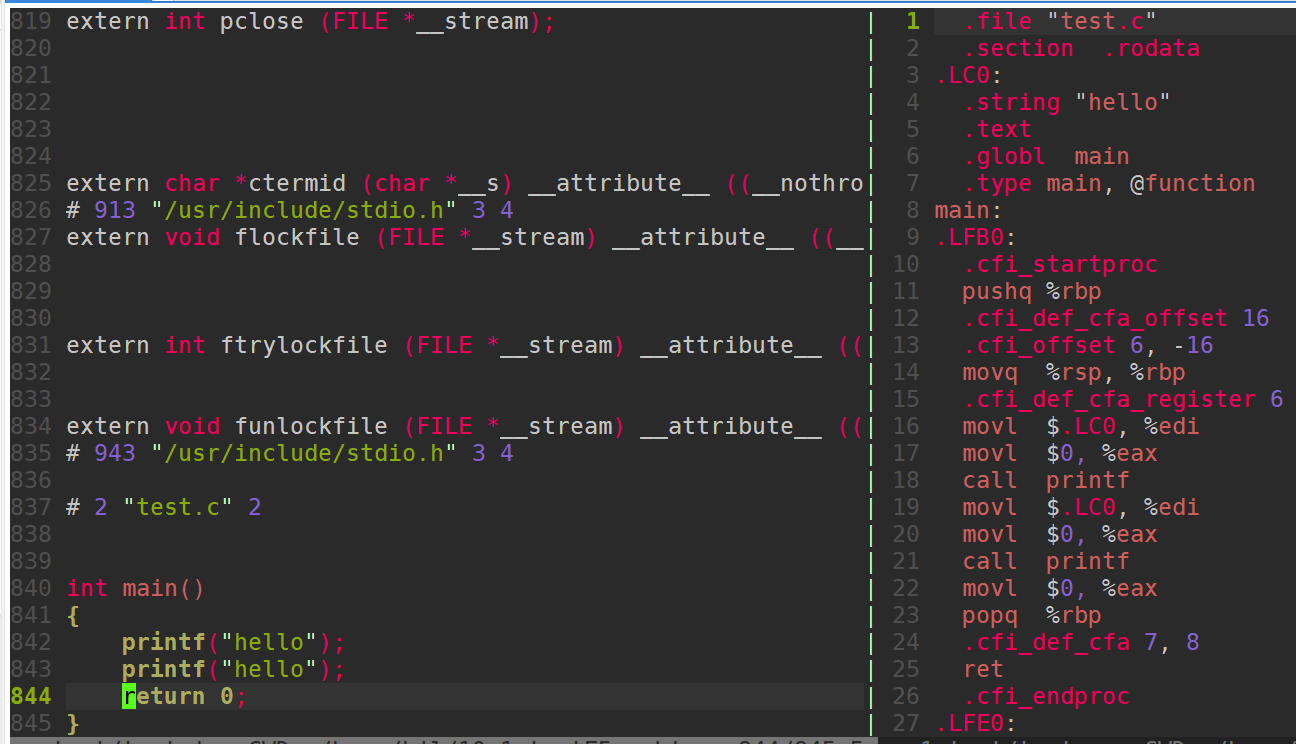
Task: Click the '.cfi_startproc' directive
Action: pos(1060,264)
